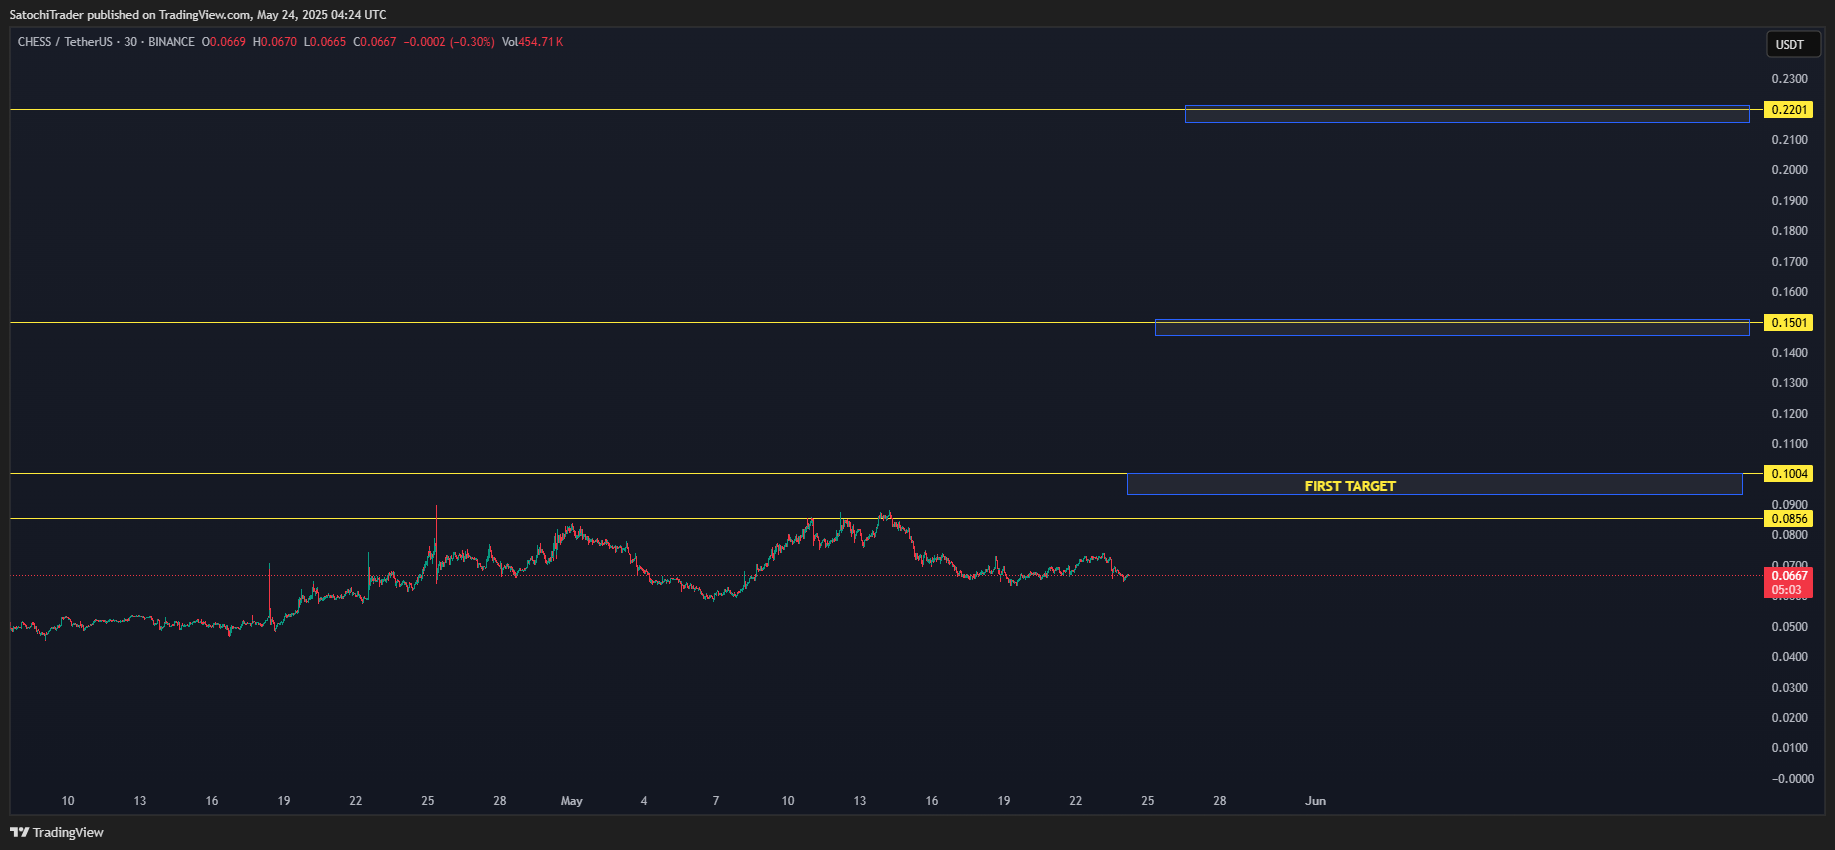Click the 0.2000 price axis tick

click(x=1790, y=170)
